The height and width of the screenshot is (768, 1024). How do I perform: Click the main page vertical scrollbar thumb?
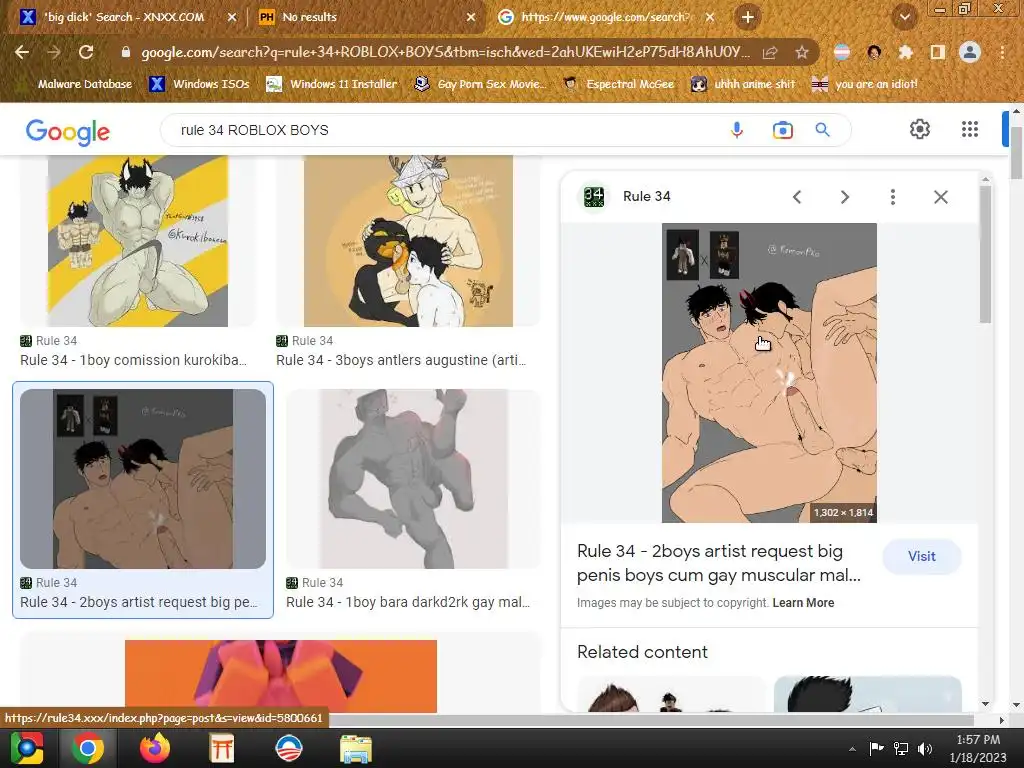click(1016, 153)
